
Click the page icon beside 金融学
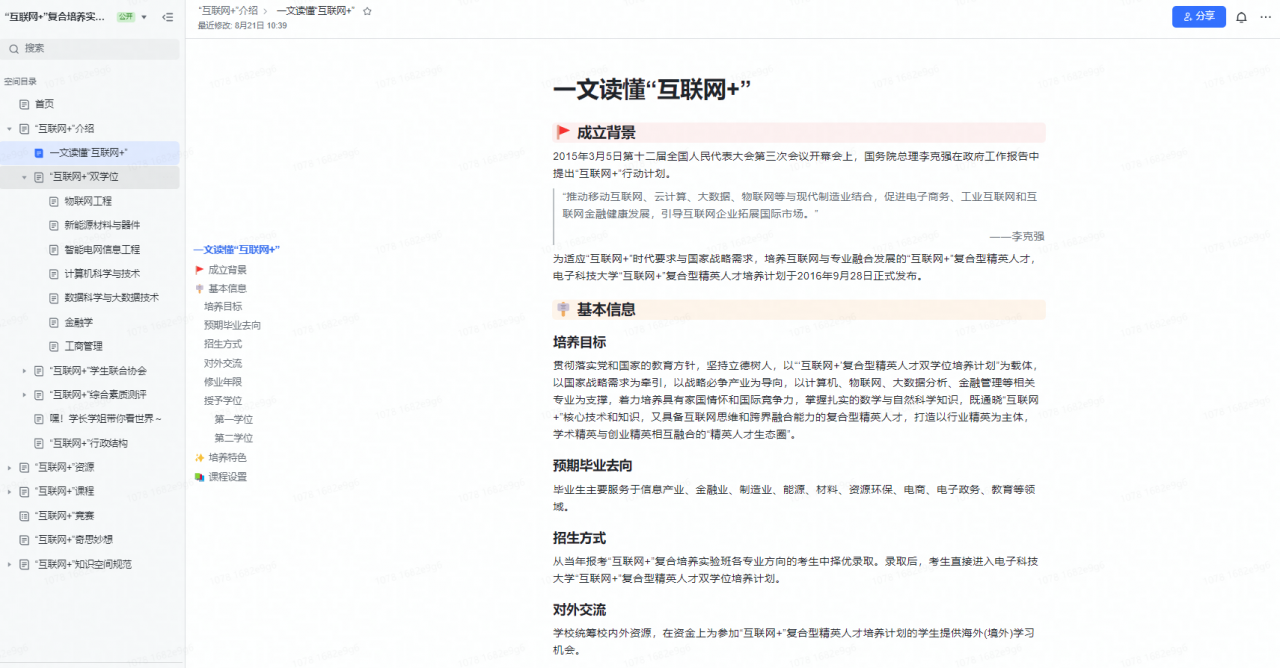54,322
